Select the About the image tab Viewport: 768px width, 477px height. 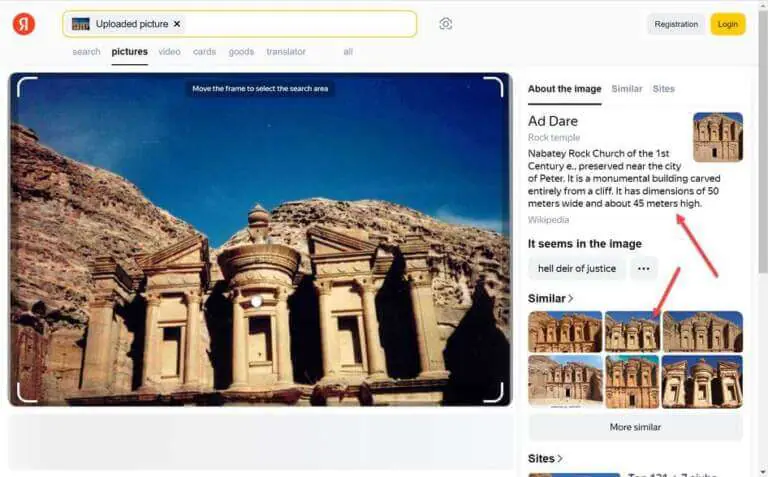(564, 89)
